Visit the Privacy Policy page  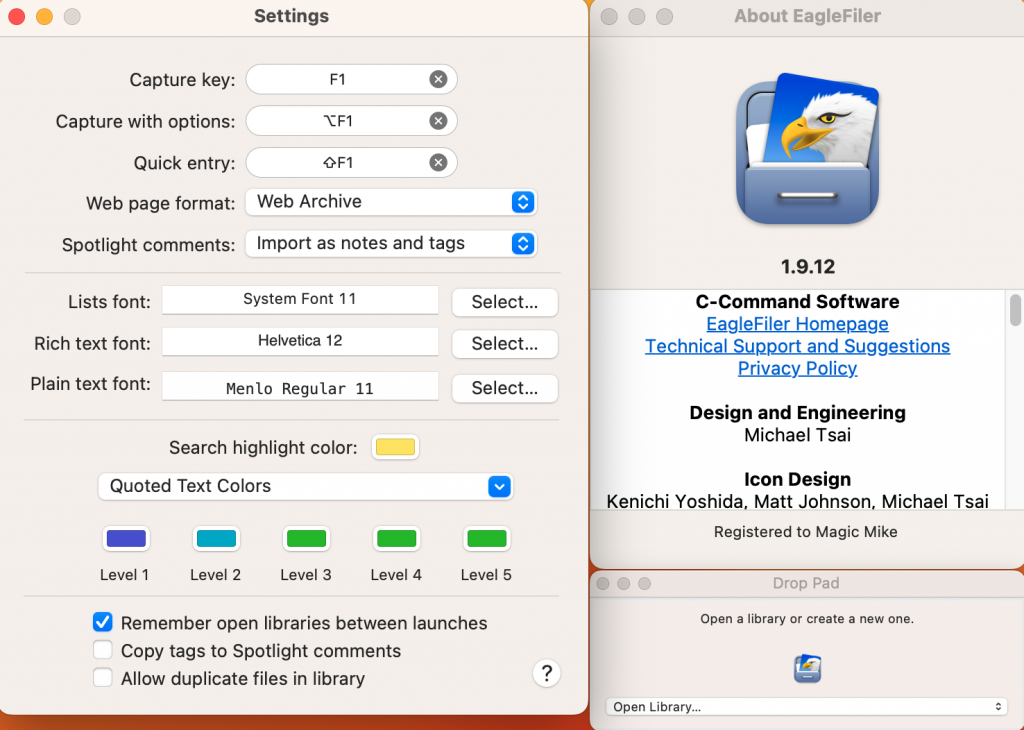(797, 368)
